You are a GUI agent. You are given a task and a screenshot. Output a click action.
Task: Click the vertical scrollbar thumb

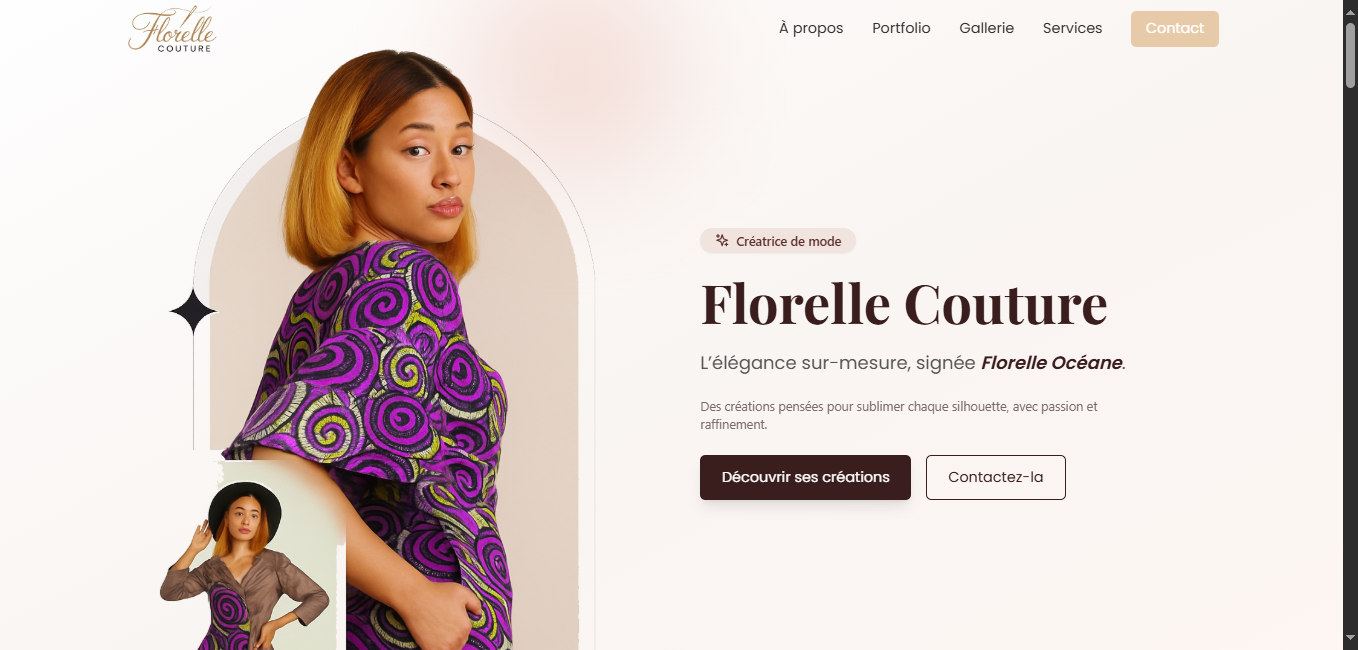point(1350,55)
